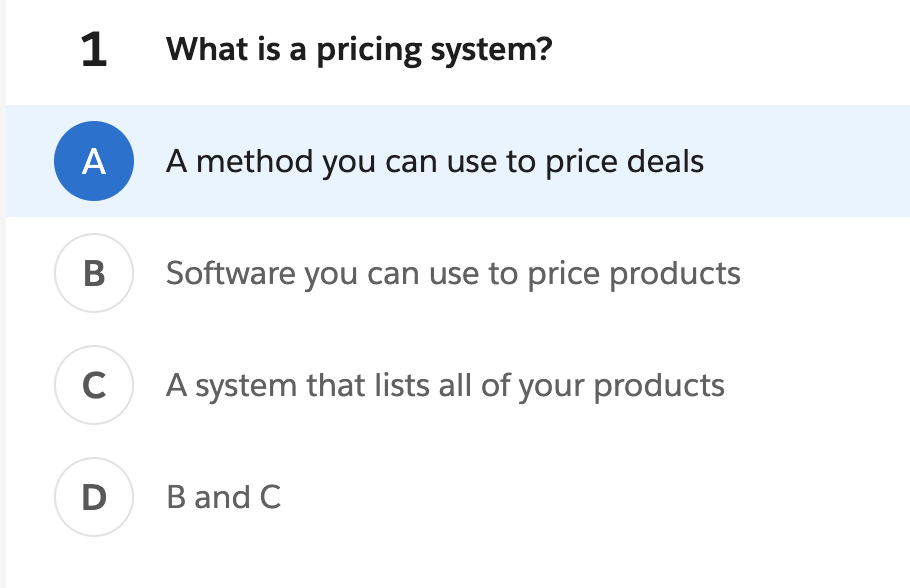This screenshot has height=588, width=910.
Task: Click the circle marked D
Action: (93, 497)
